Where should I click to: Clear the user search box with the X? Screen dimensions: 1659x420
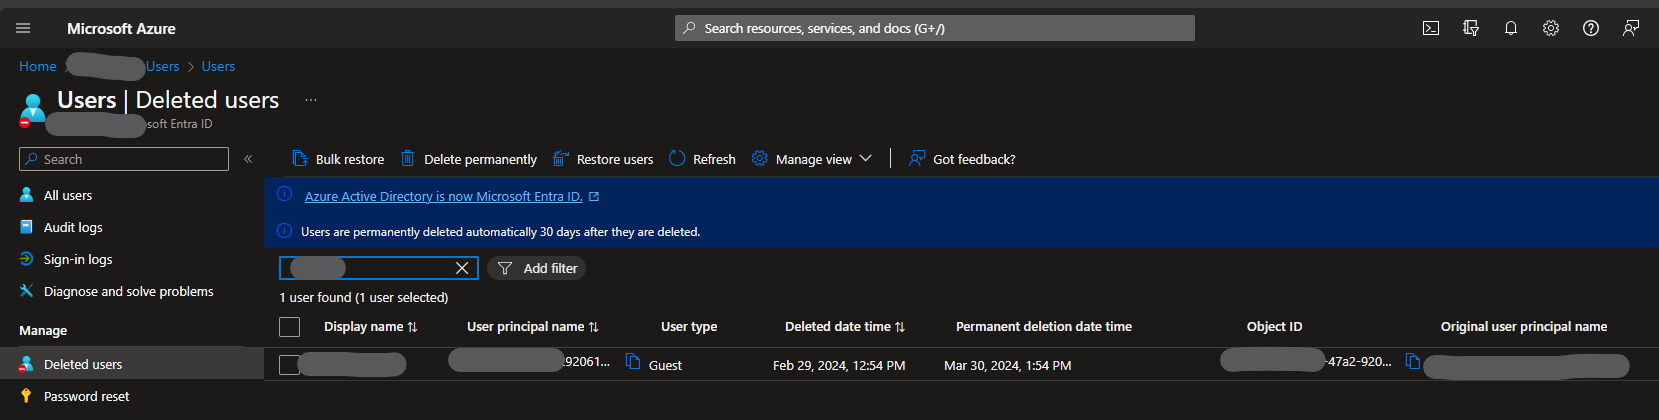click(462, 268)
